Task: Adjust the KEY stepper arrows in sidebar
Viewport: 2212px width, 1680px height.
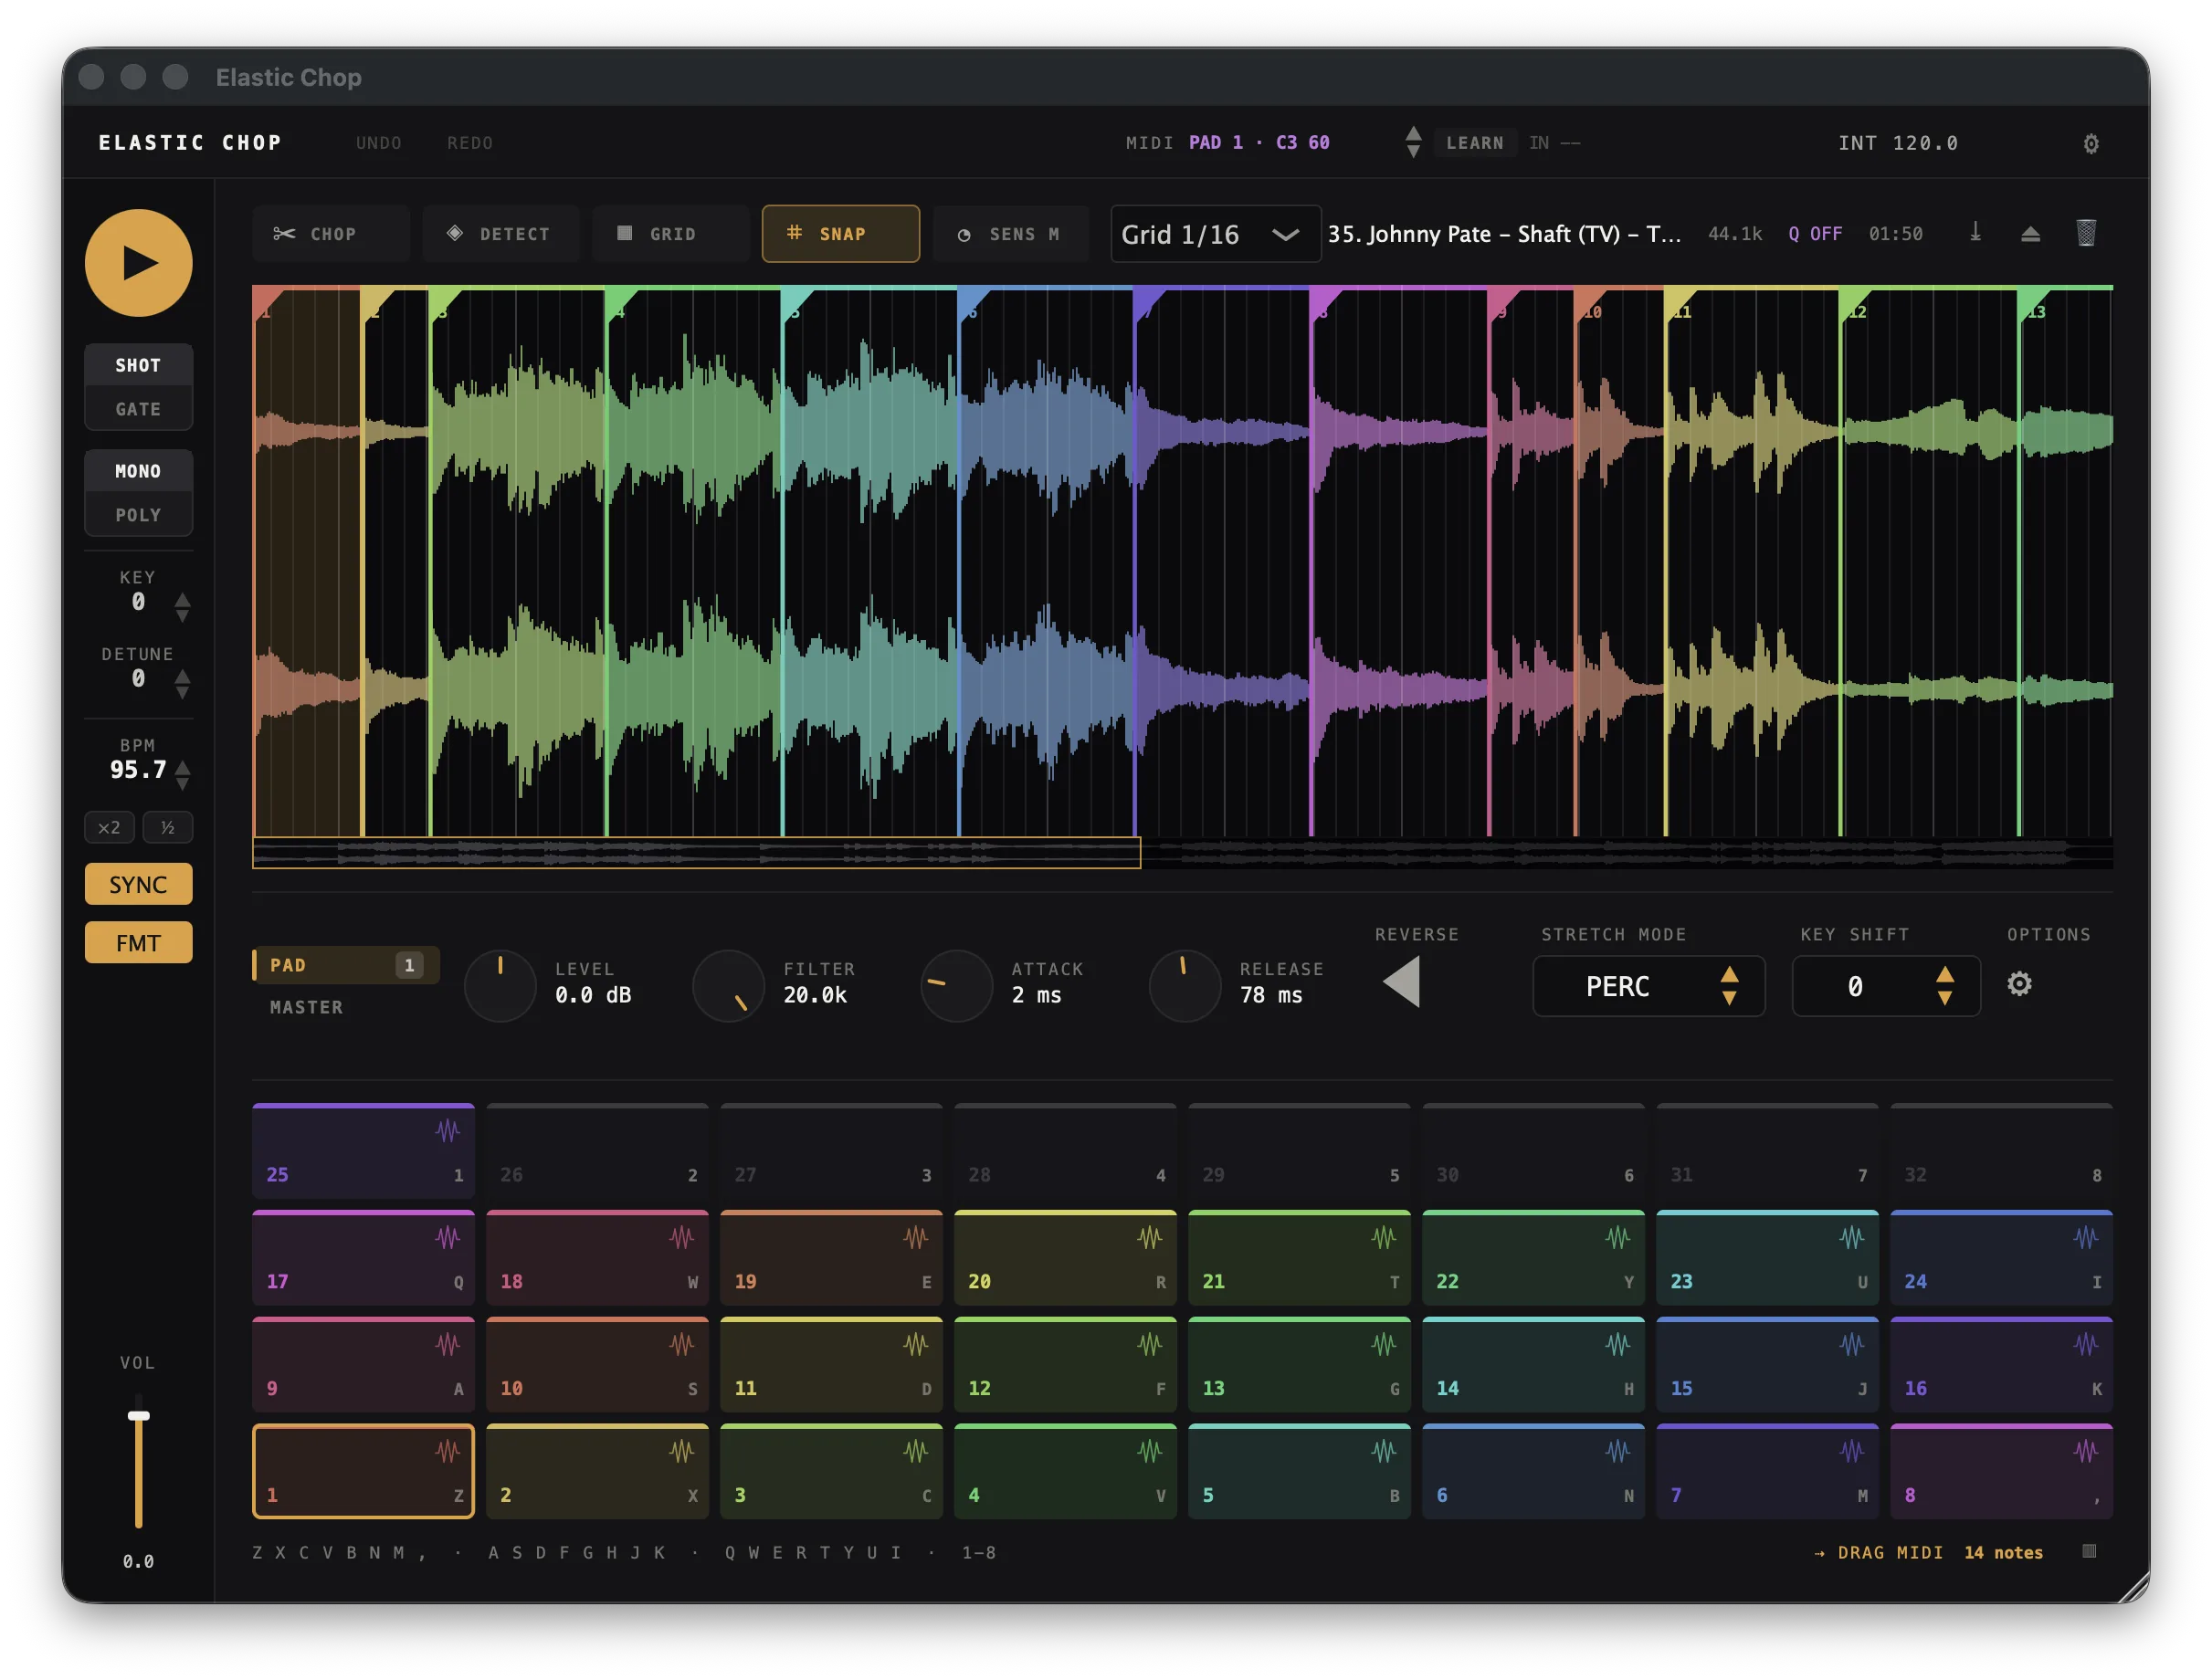Action: pos(182,607)
